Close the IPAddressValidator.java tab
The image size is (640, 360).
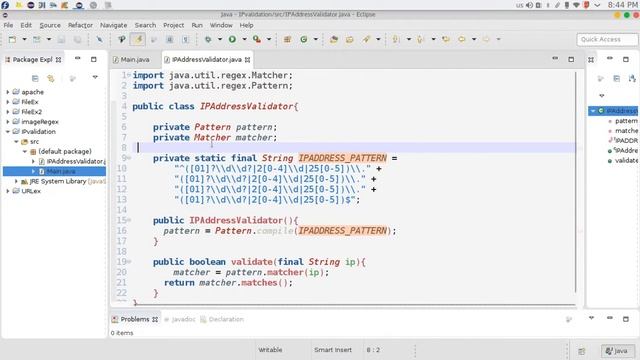[247, 60]
